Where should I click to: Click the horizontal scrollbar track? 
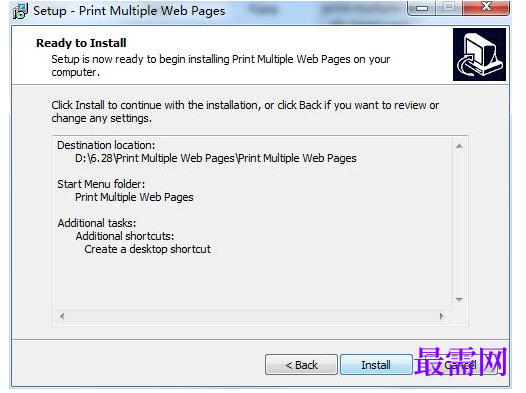pyautogui.click(x=252, y=316)
